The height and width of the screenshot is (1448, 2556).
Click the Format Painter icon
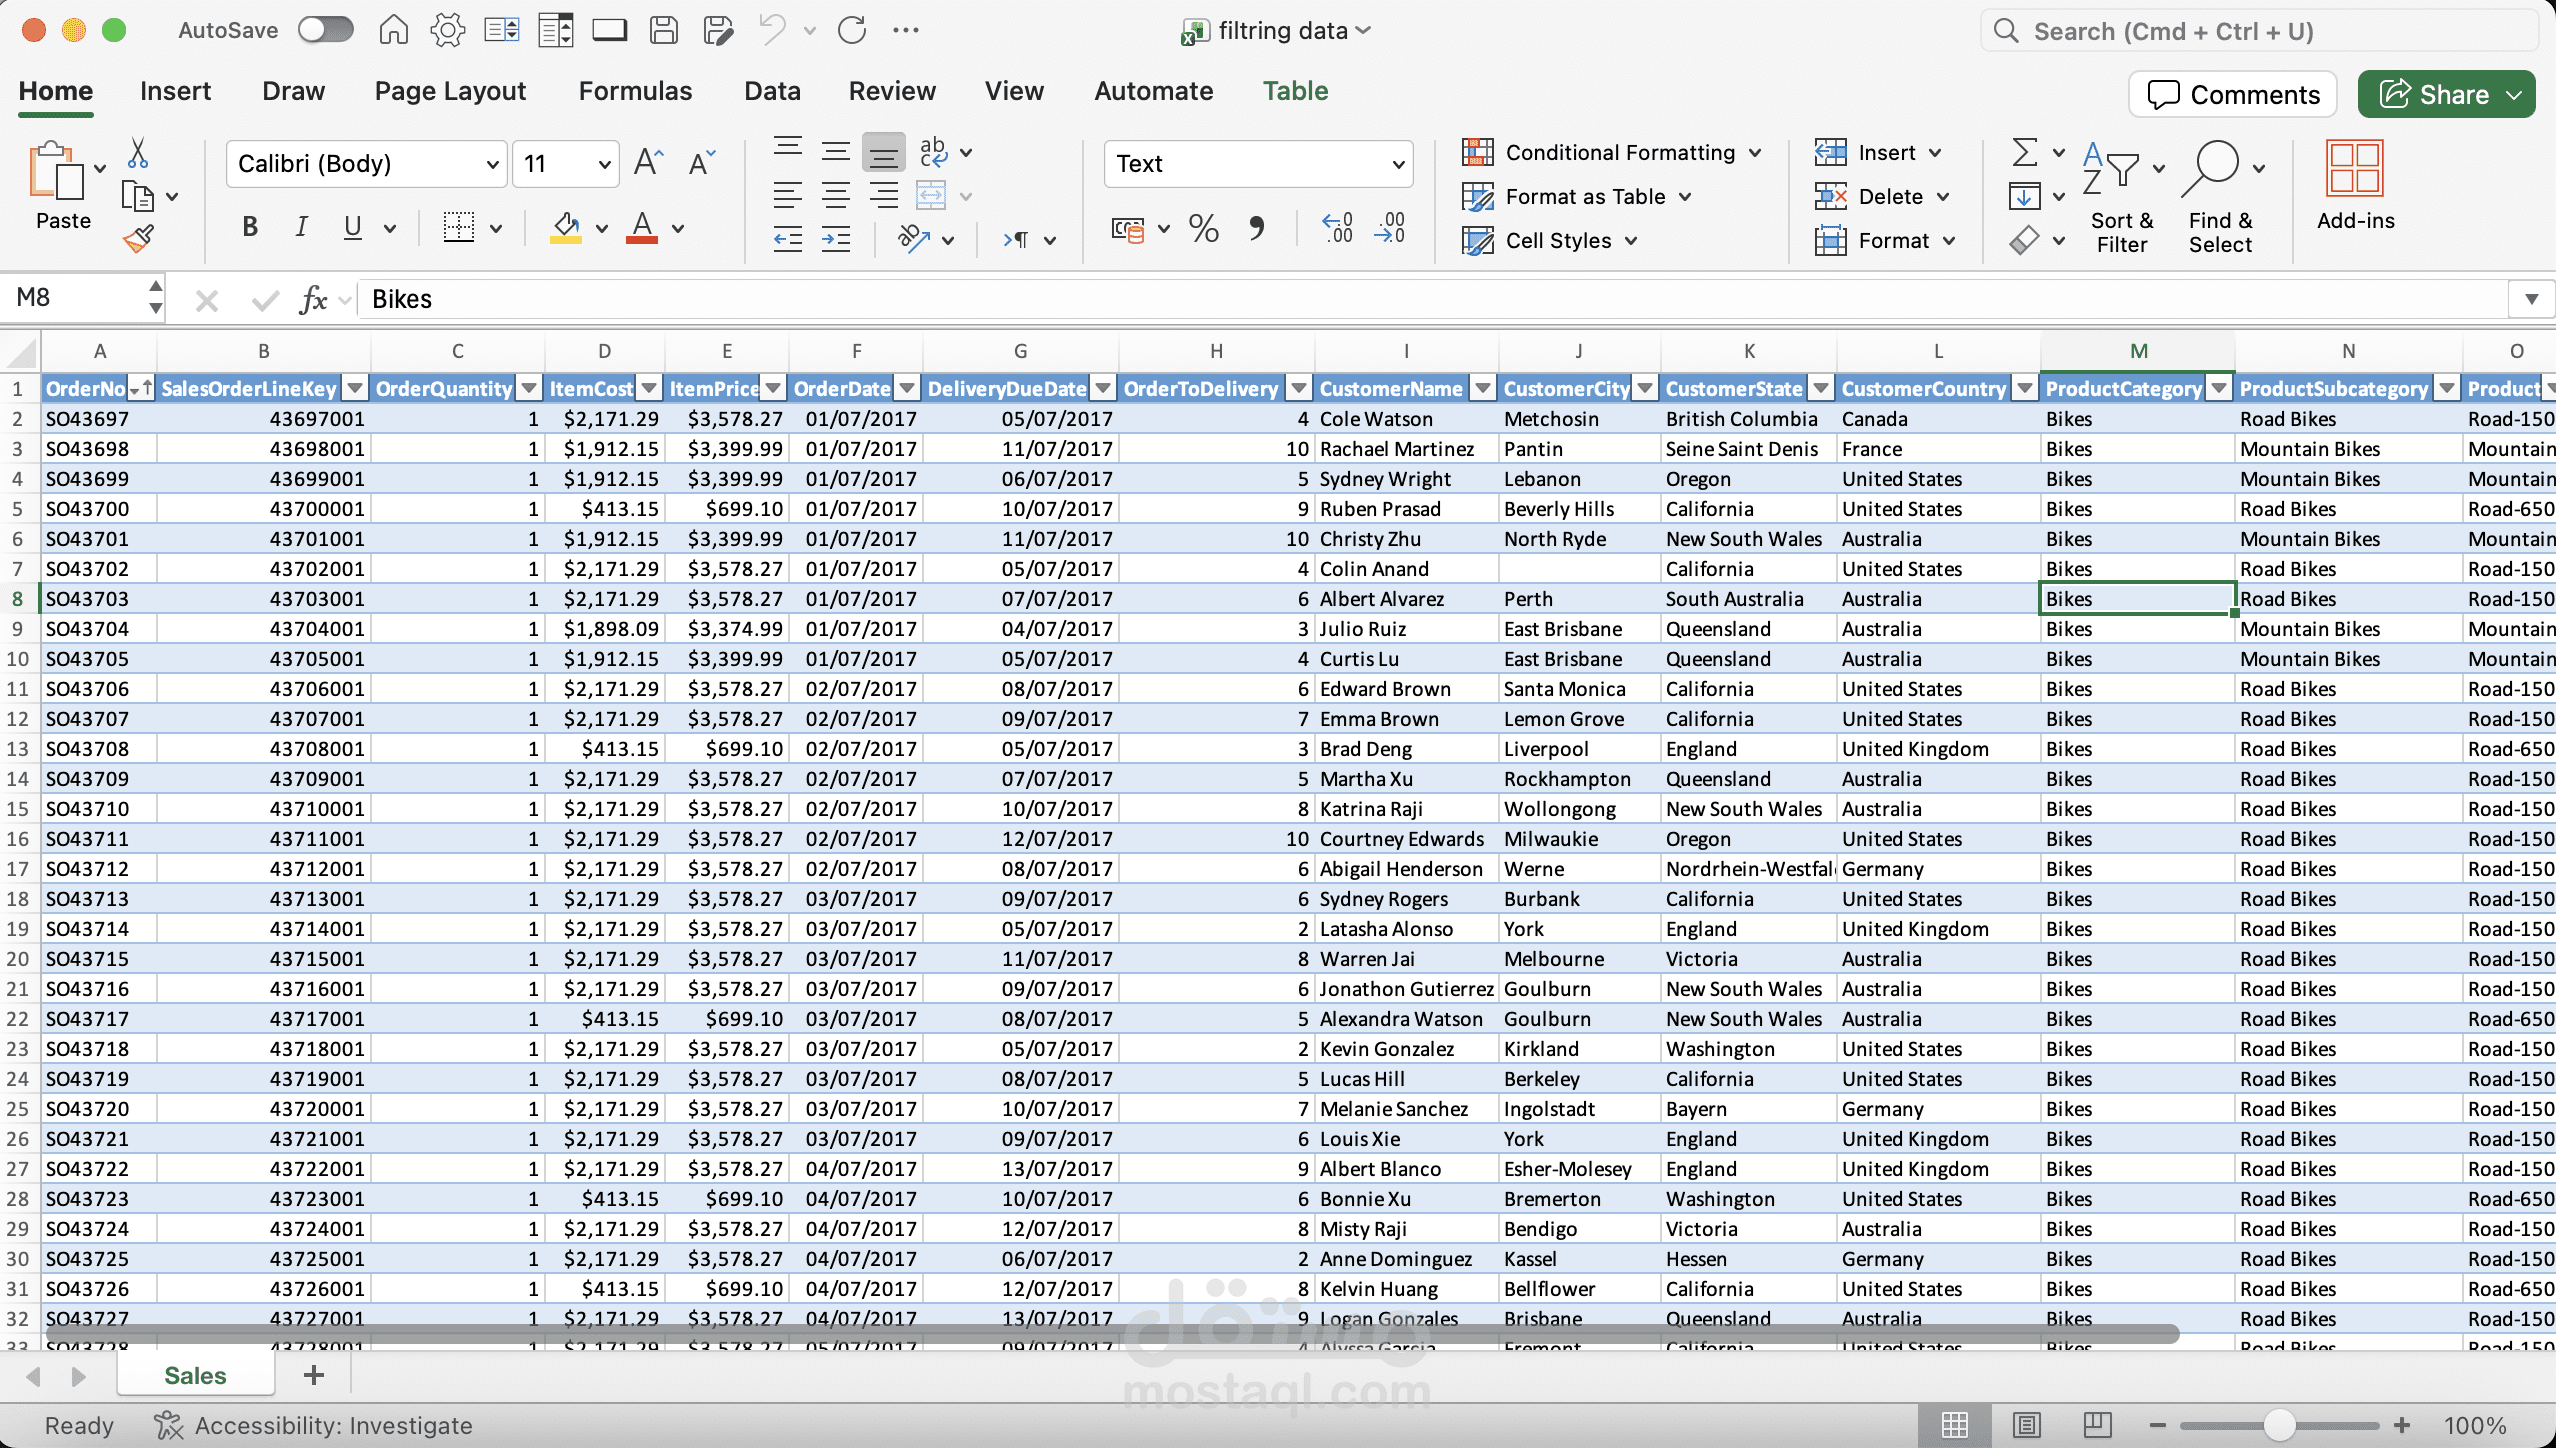coord(140,237)
